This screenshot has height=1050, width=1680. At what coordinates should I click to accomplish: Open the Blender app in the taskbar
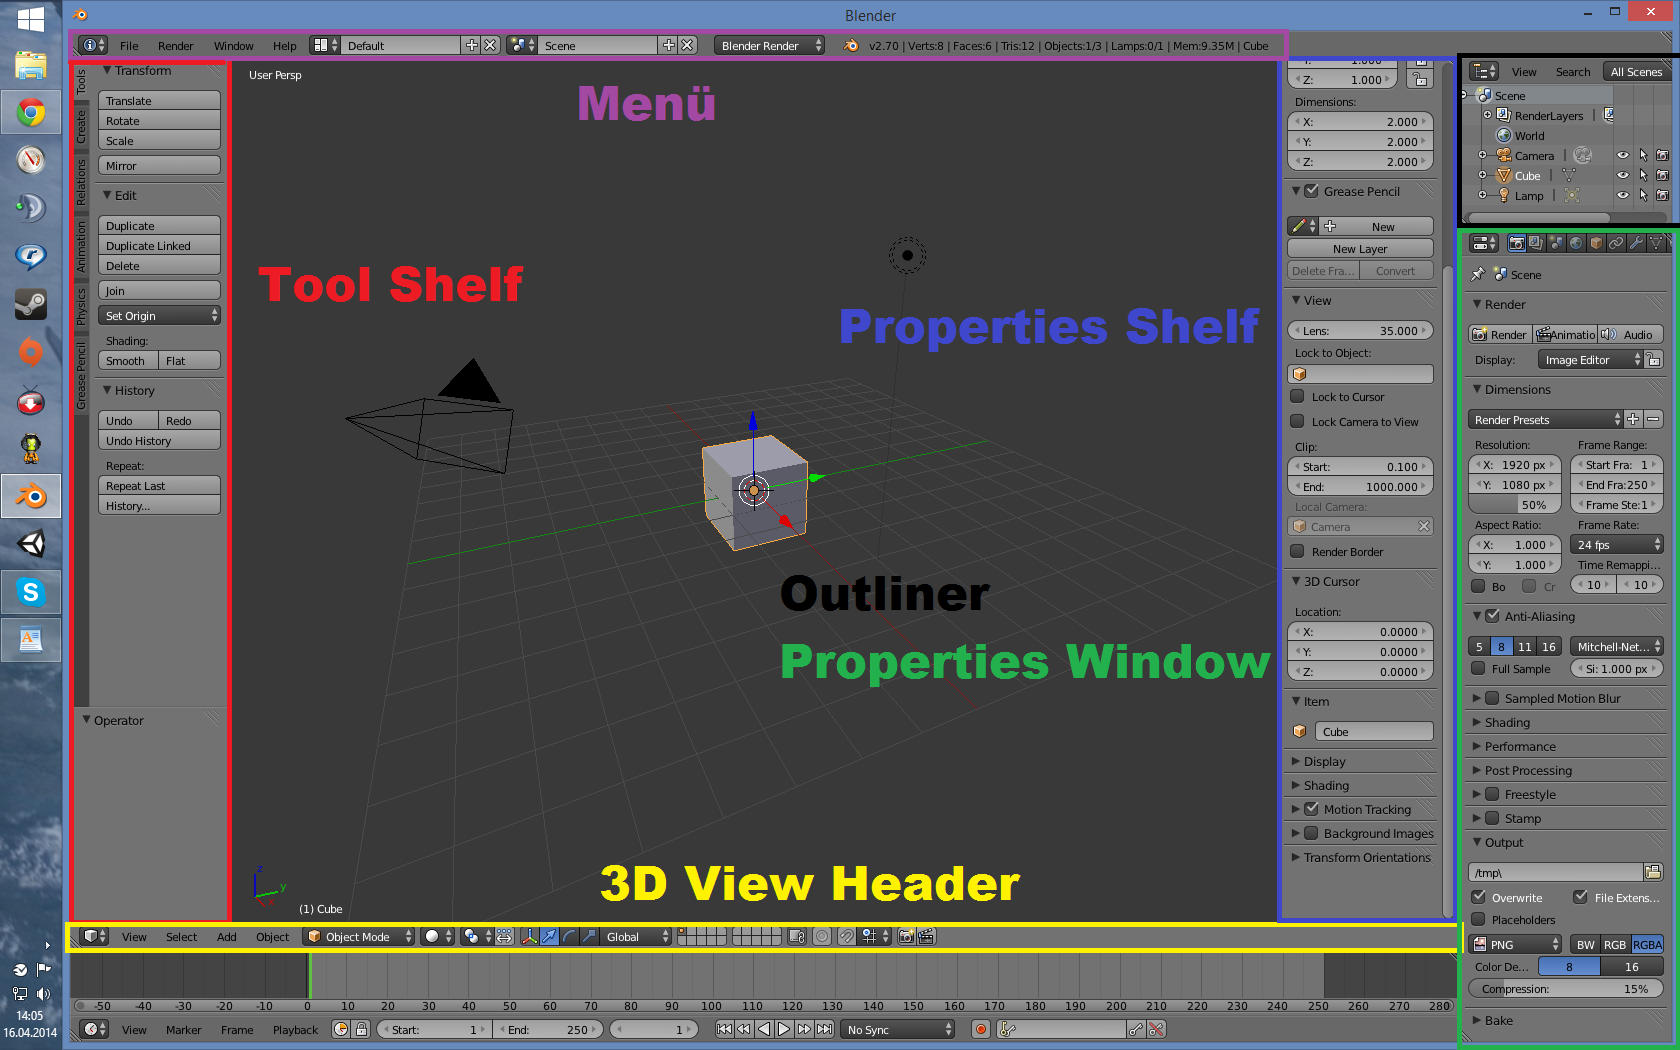31,496
